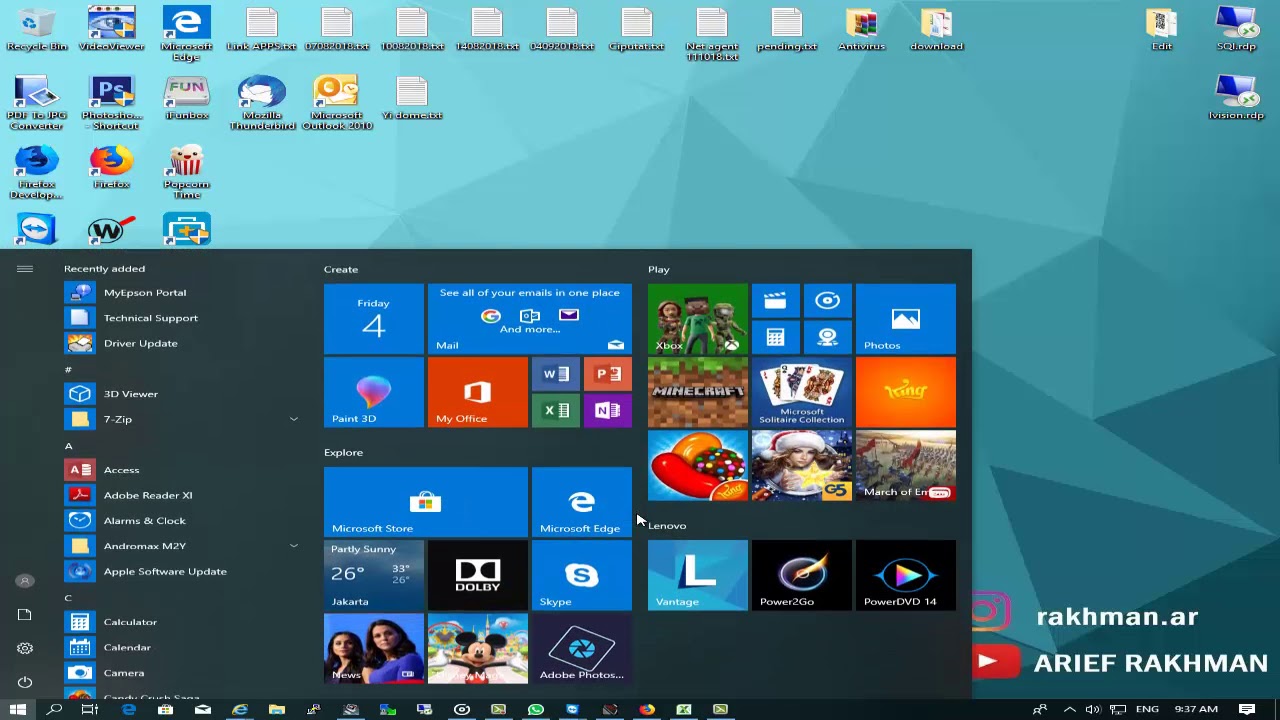This screenshot has height=720, width=1280.
Task: Open Apple Software Update
Action: click(184, 571)
